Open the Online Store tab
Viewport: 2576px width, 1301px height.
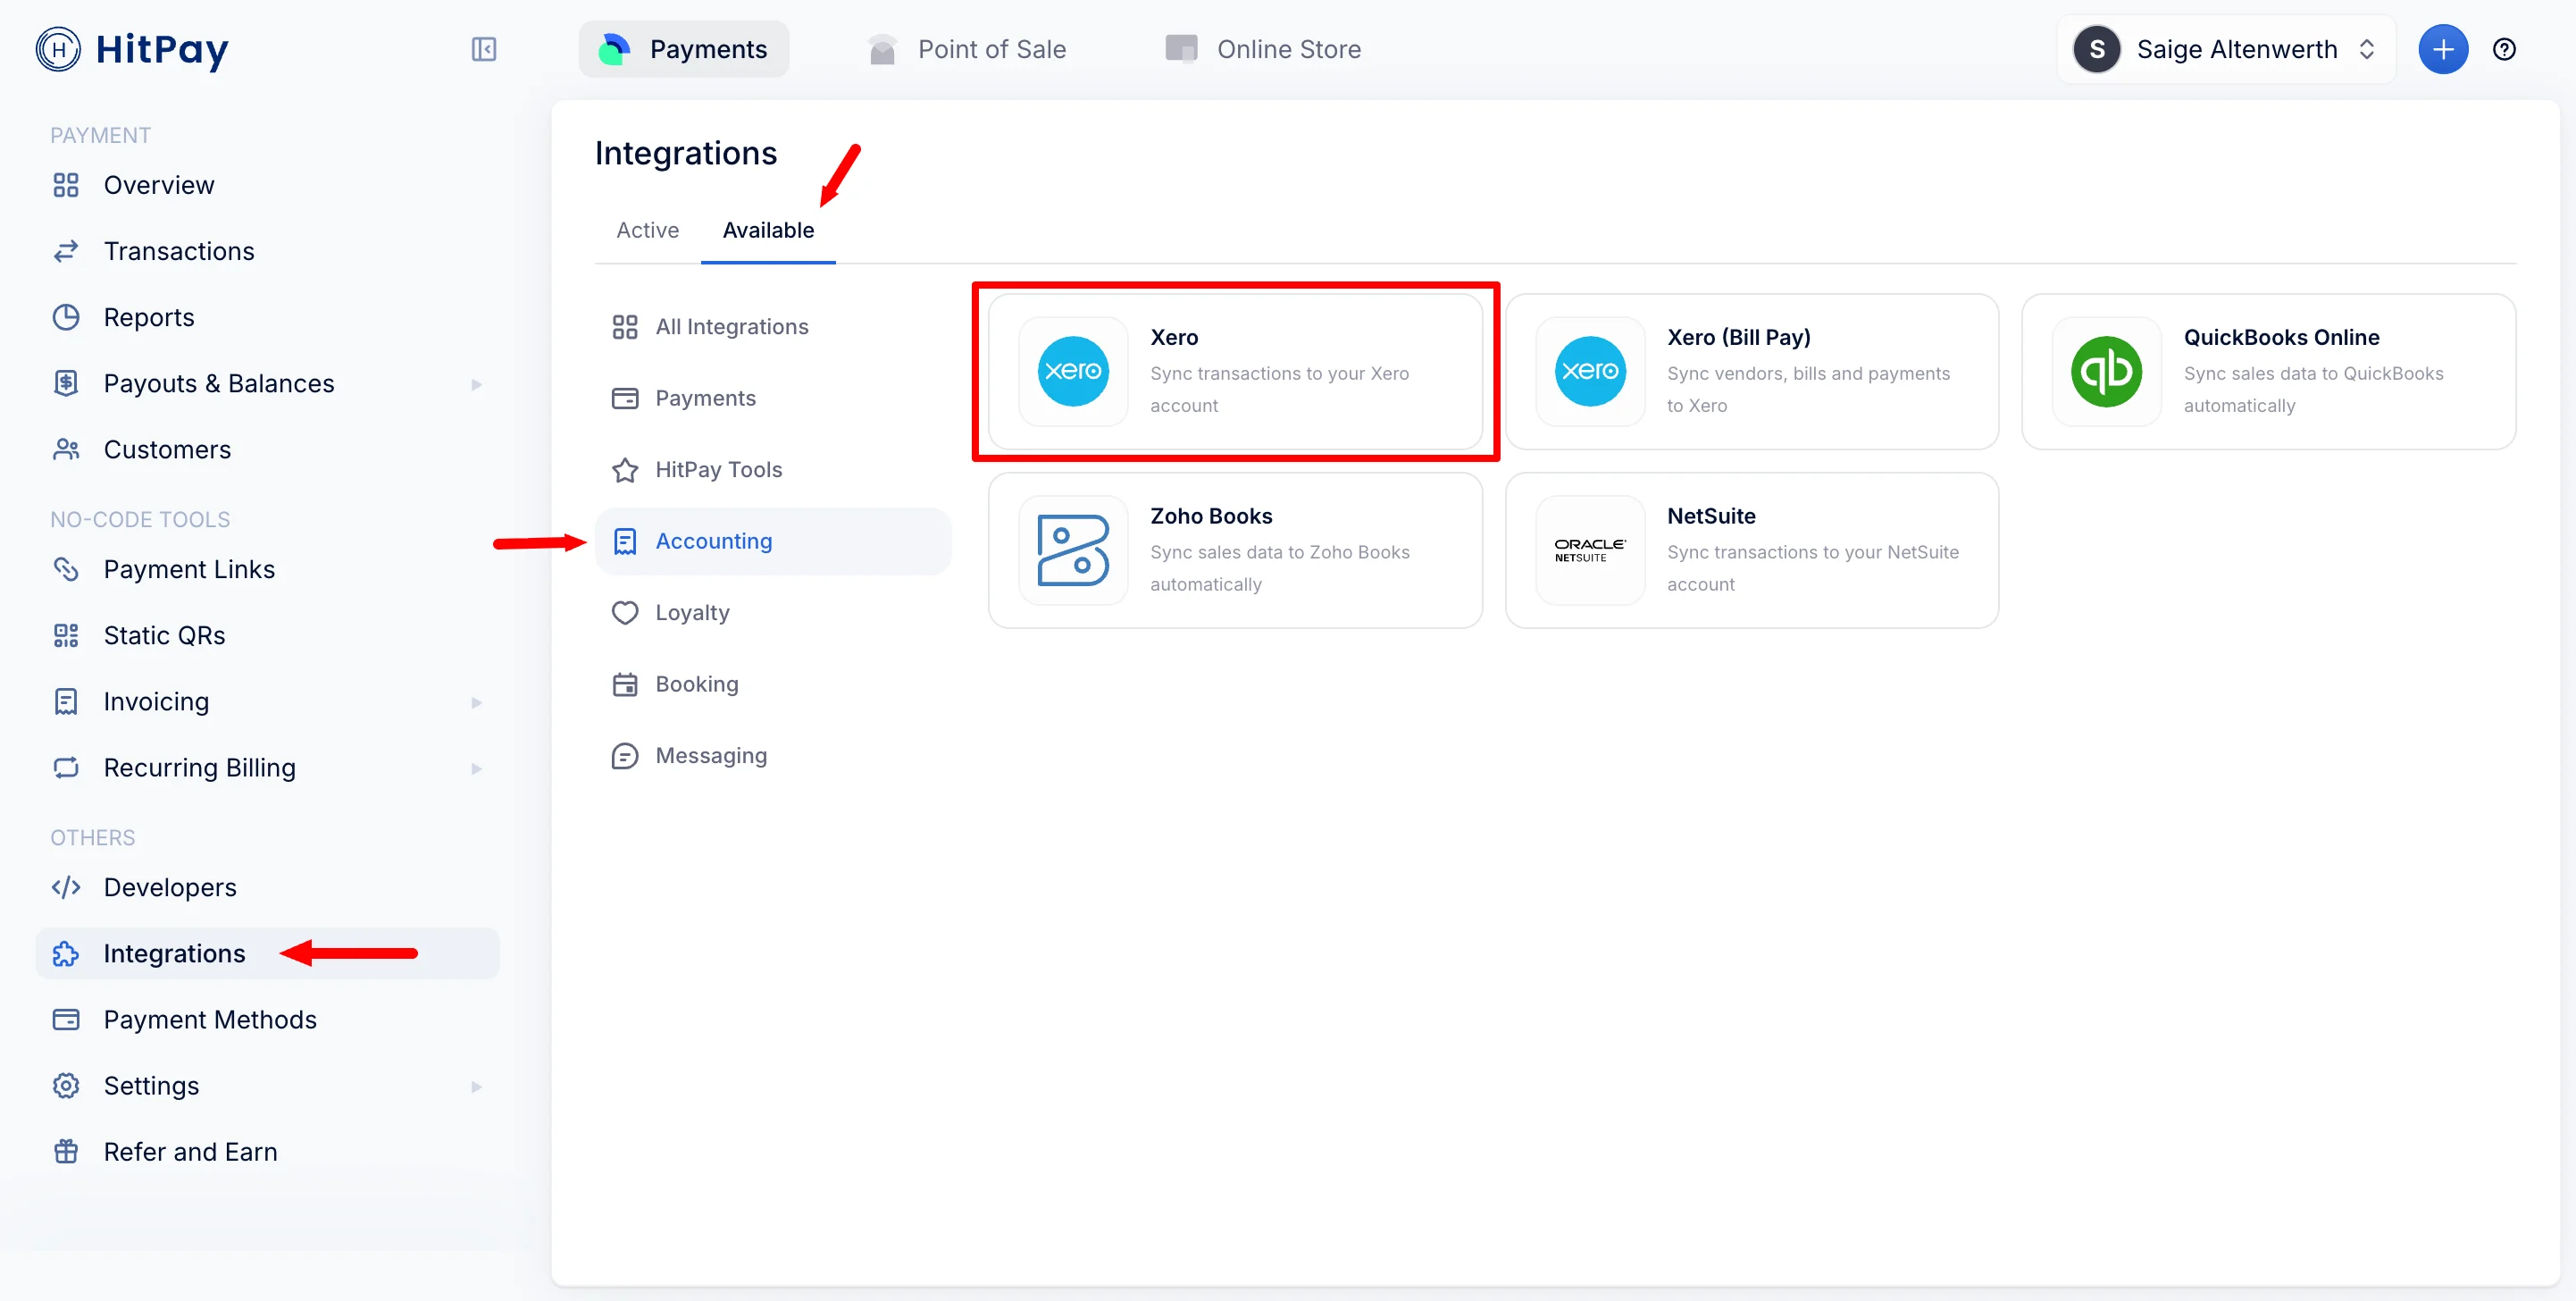pos(1263,49)
